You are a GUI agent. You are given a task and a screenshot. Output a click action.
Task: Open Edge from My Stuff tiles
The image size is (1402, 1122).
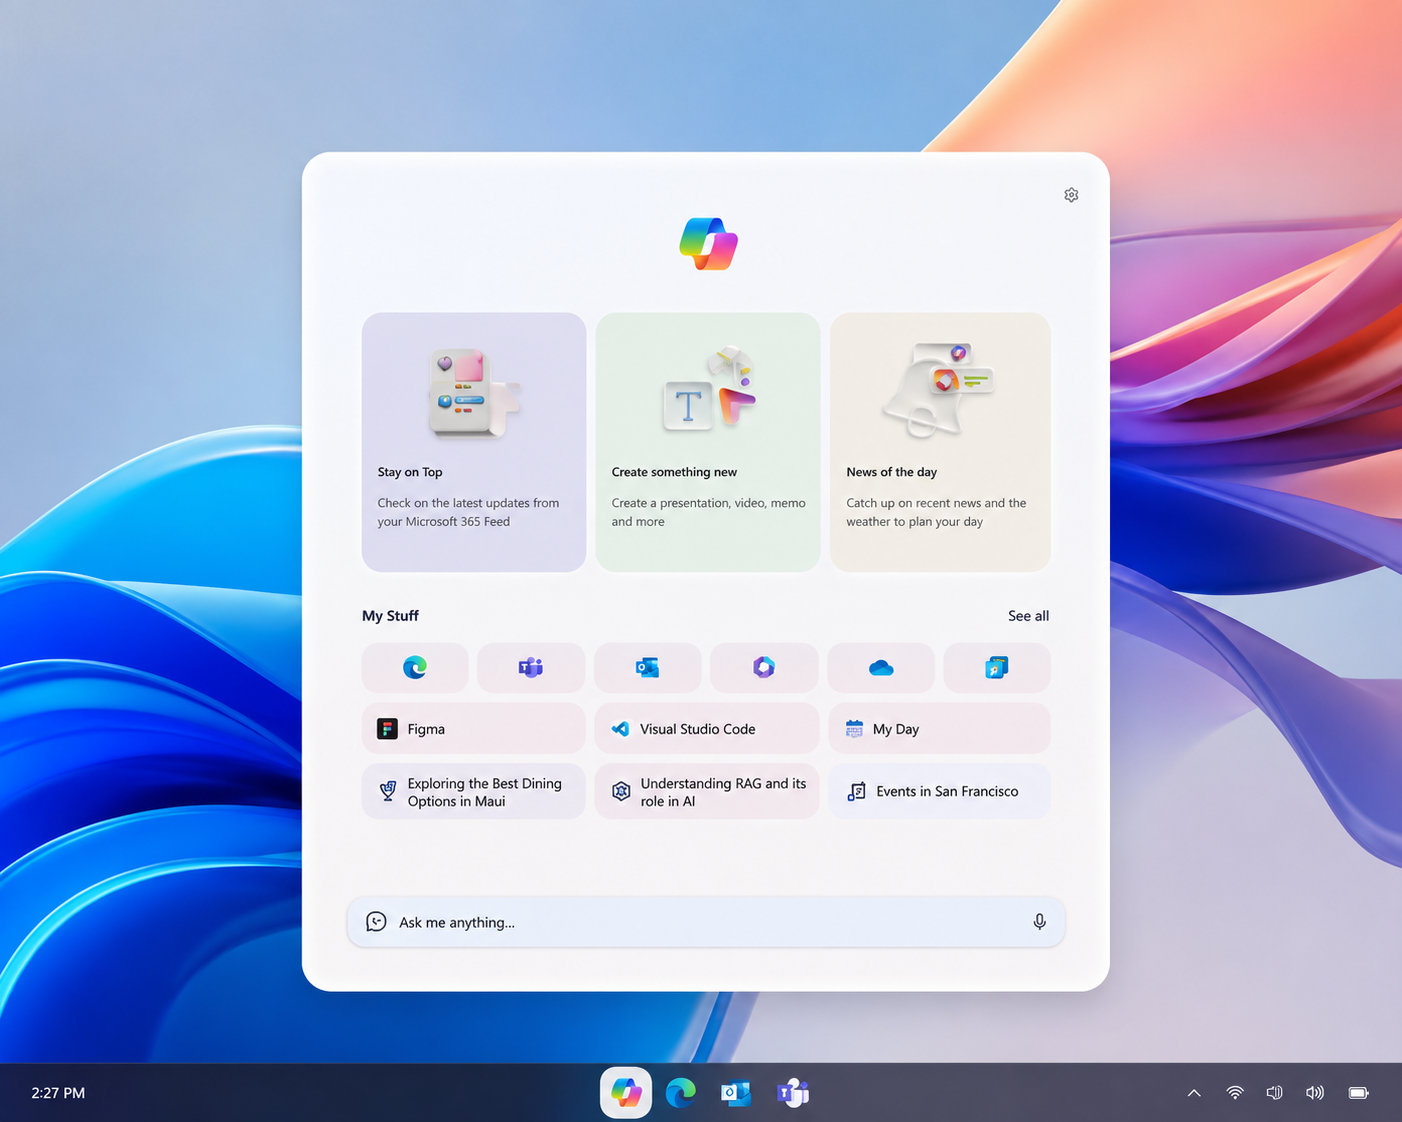[x=415, y=668]
